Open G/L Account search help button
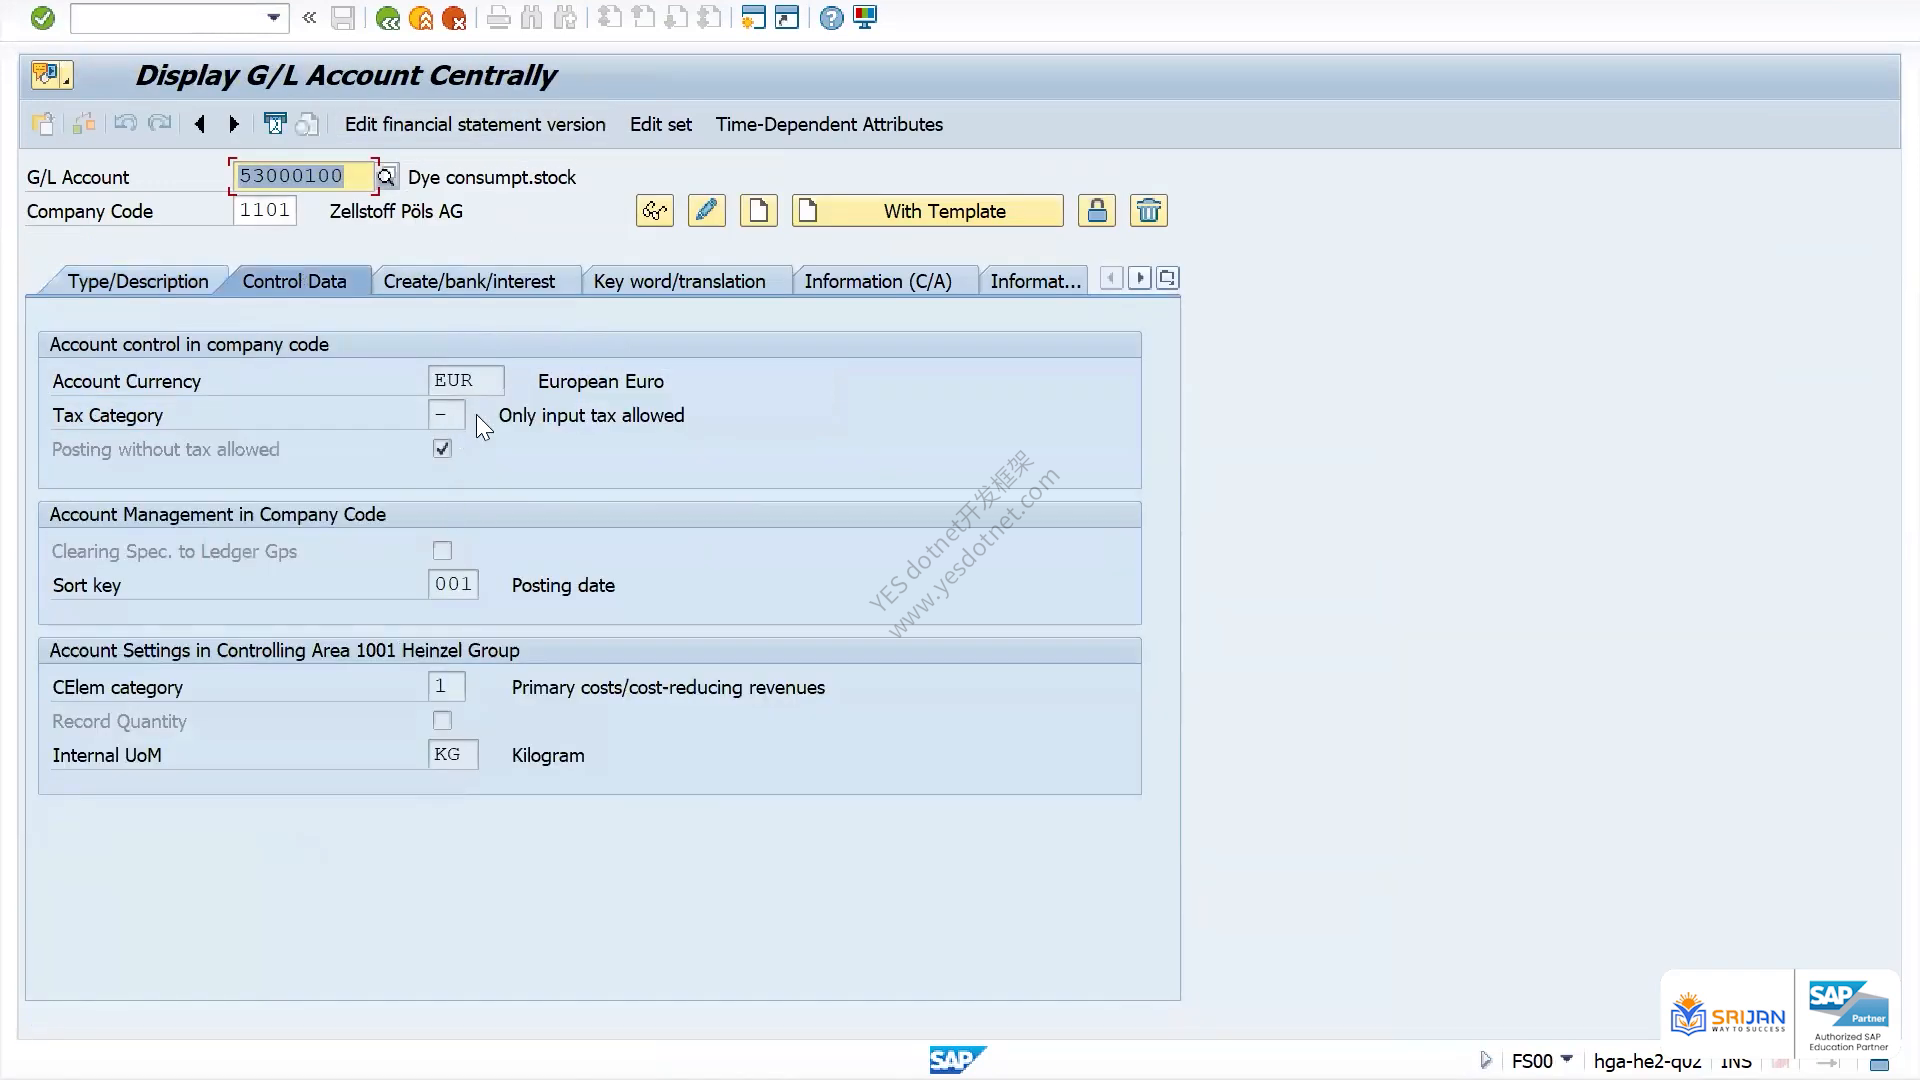1920x1080 pixels. point(386,177)
